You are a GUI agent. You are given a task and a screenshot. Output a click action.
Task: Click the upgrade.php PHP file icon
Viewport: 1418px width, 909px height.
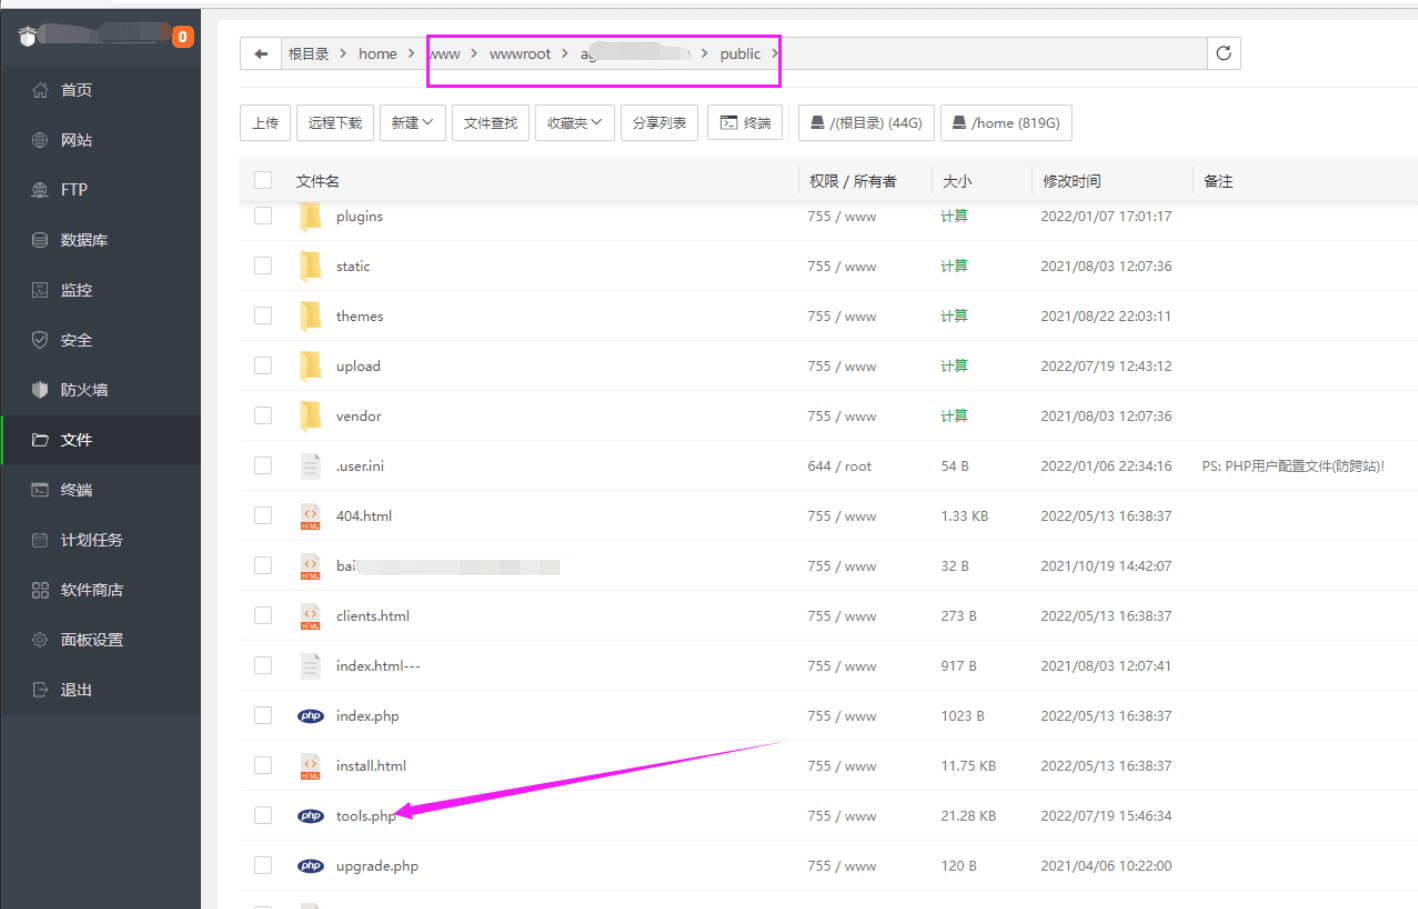(x=311, y=866)
